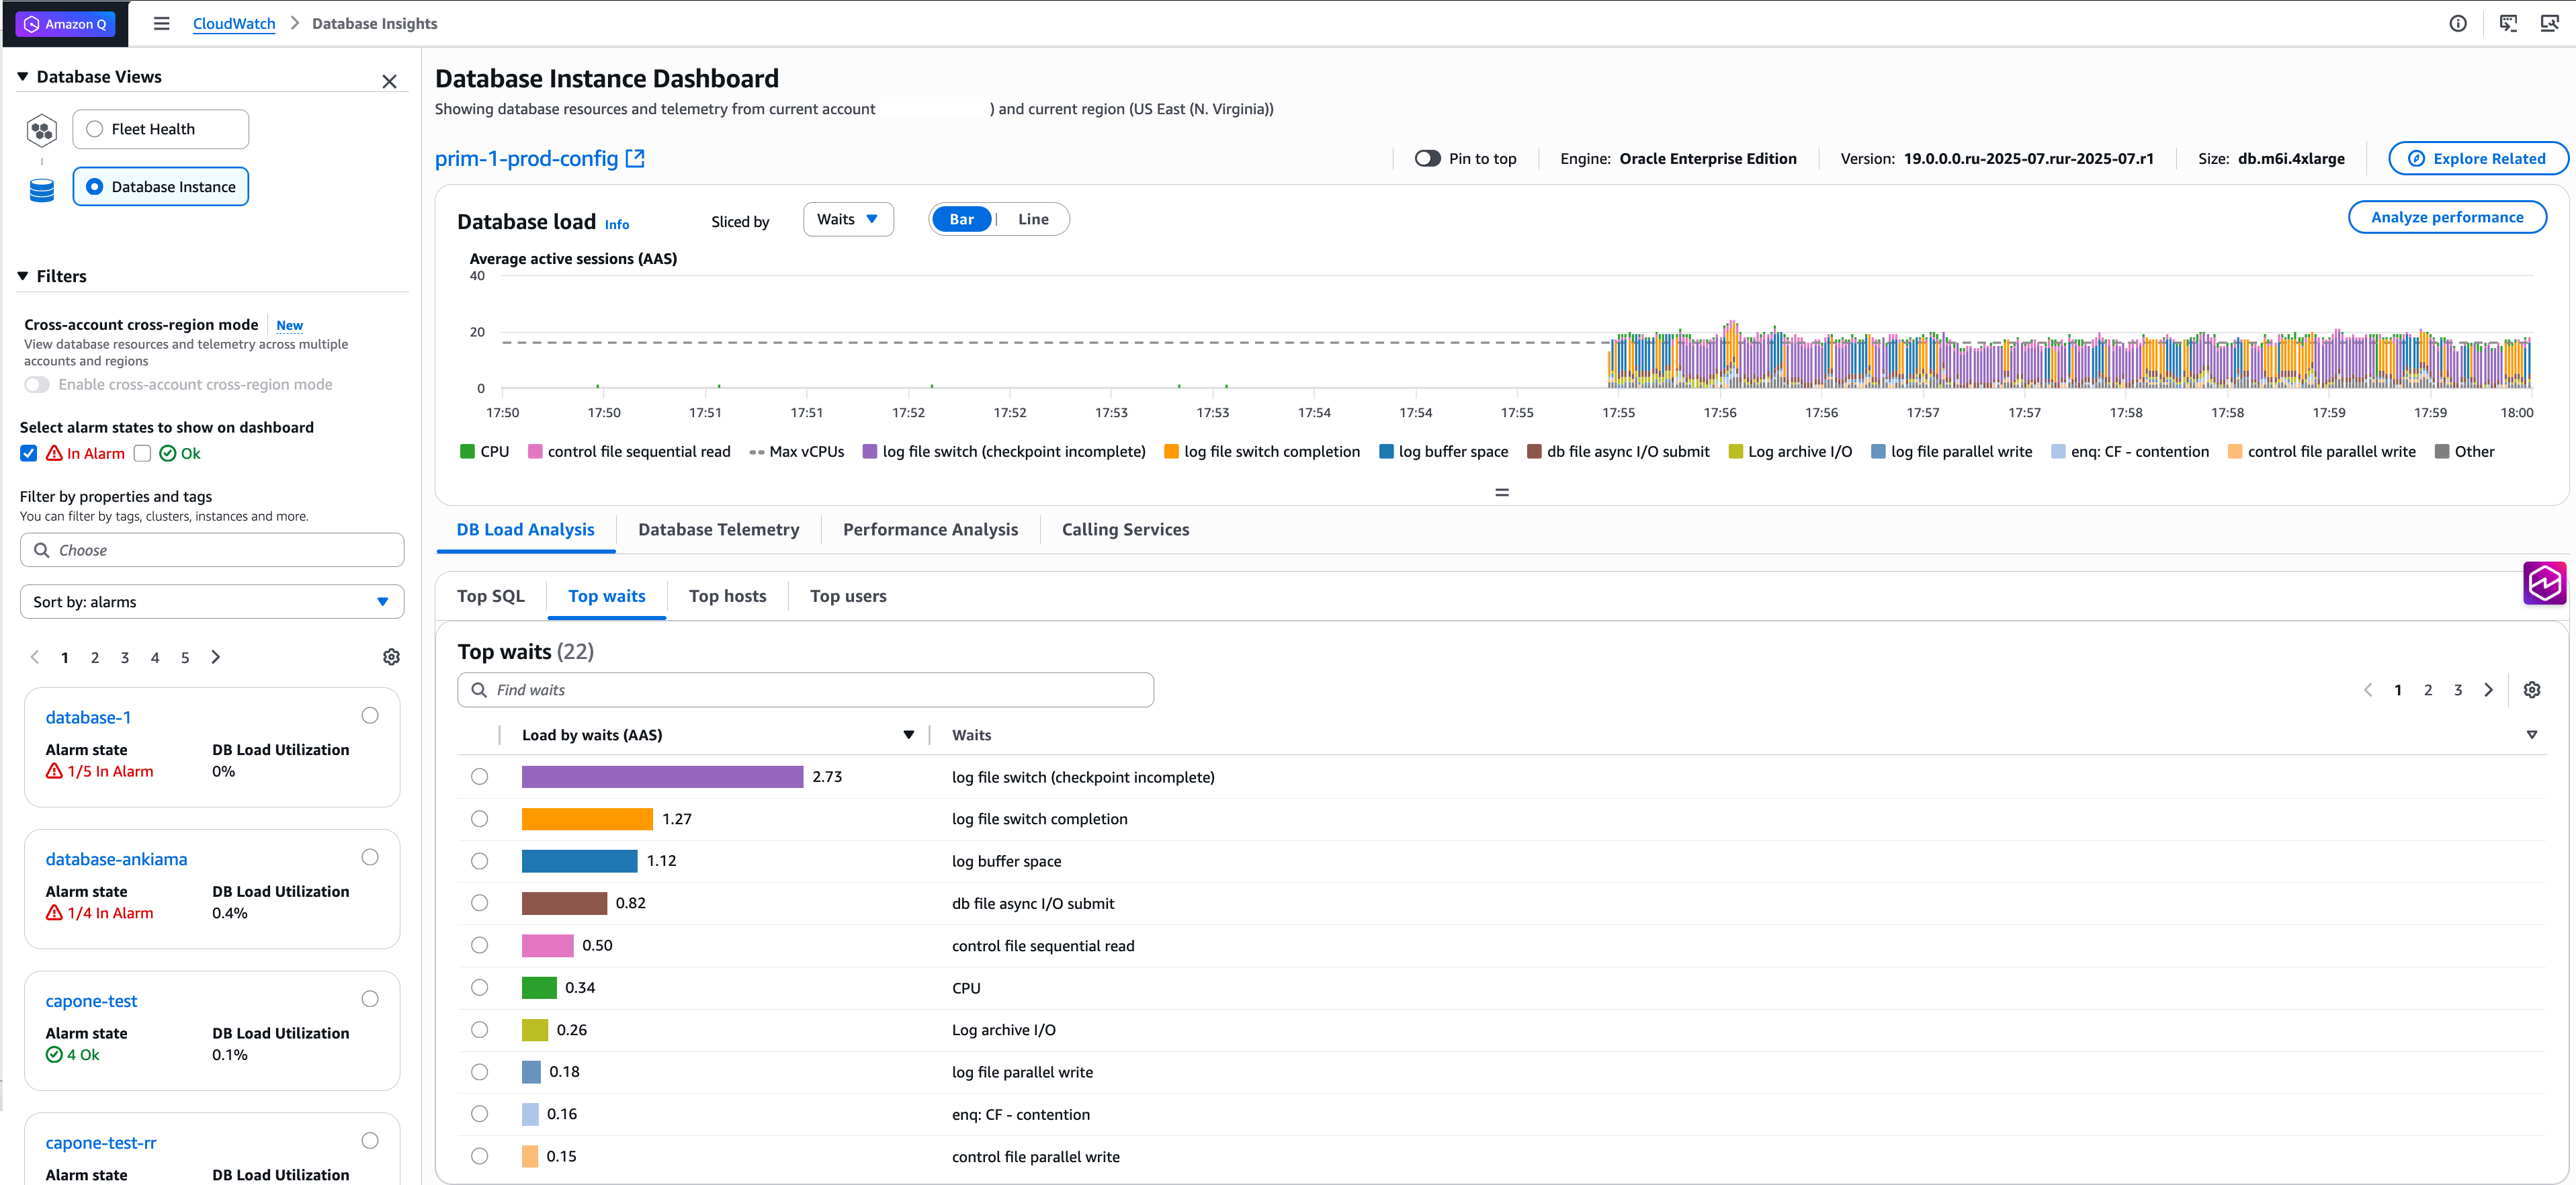The width and height of the screenshot is (2576, 1185).
Task: Sort the Waits column with arrow
Action: (x=2531, y=735)
